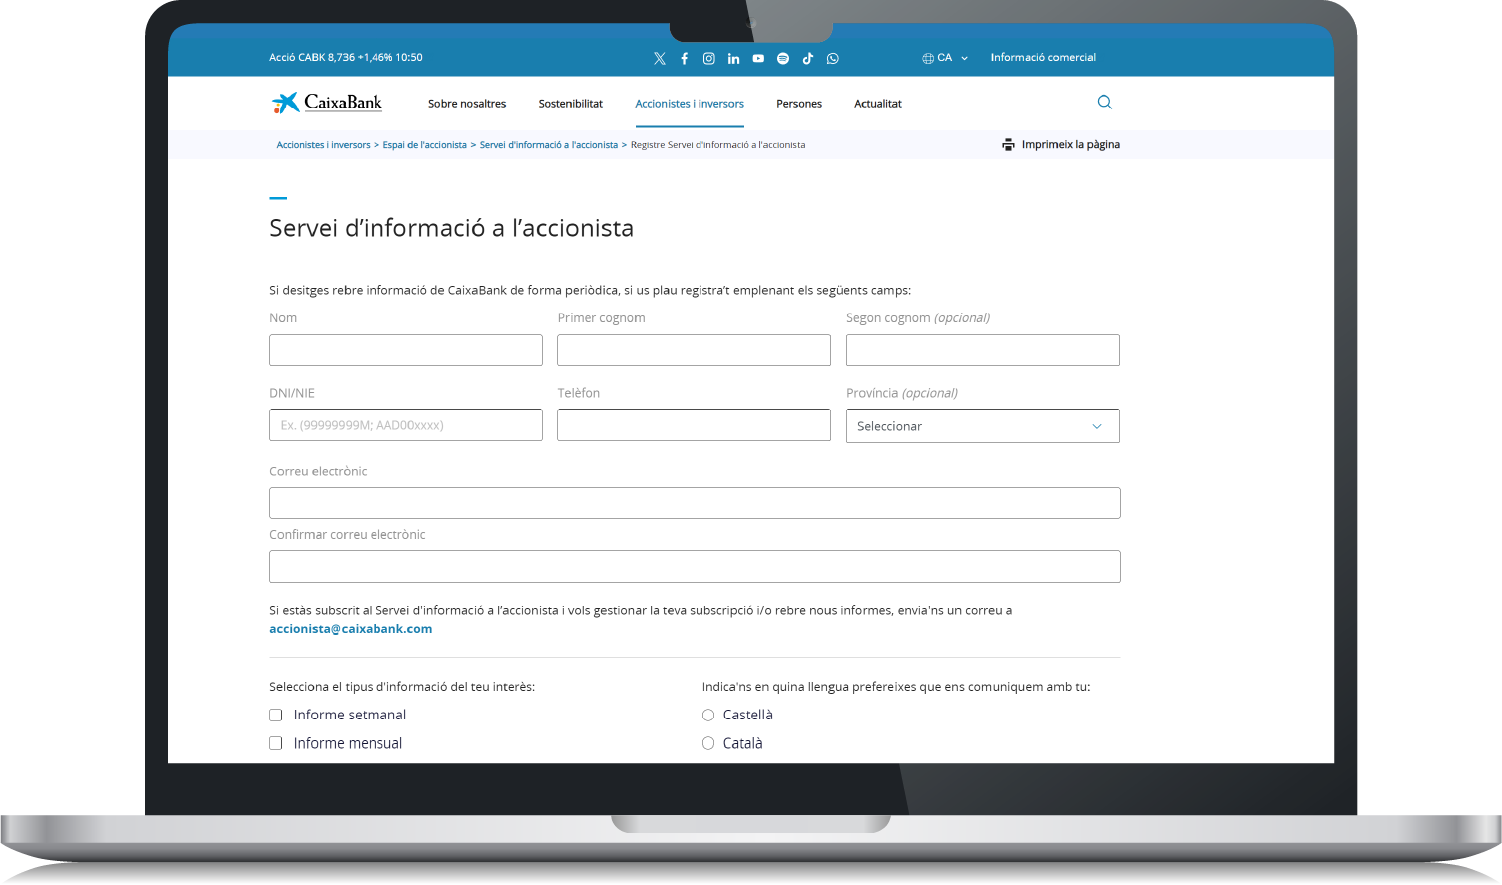Viewport: 1502px width, 885px height.
Task: Open the LinkedIn social icon
Action: [x=733, y=58]
